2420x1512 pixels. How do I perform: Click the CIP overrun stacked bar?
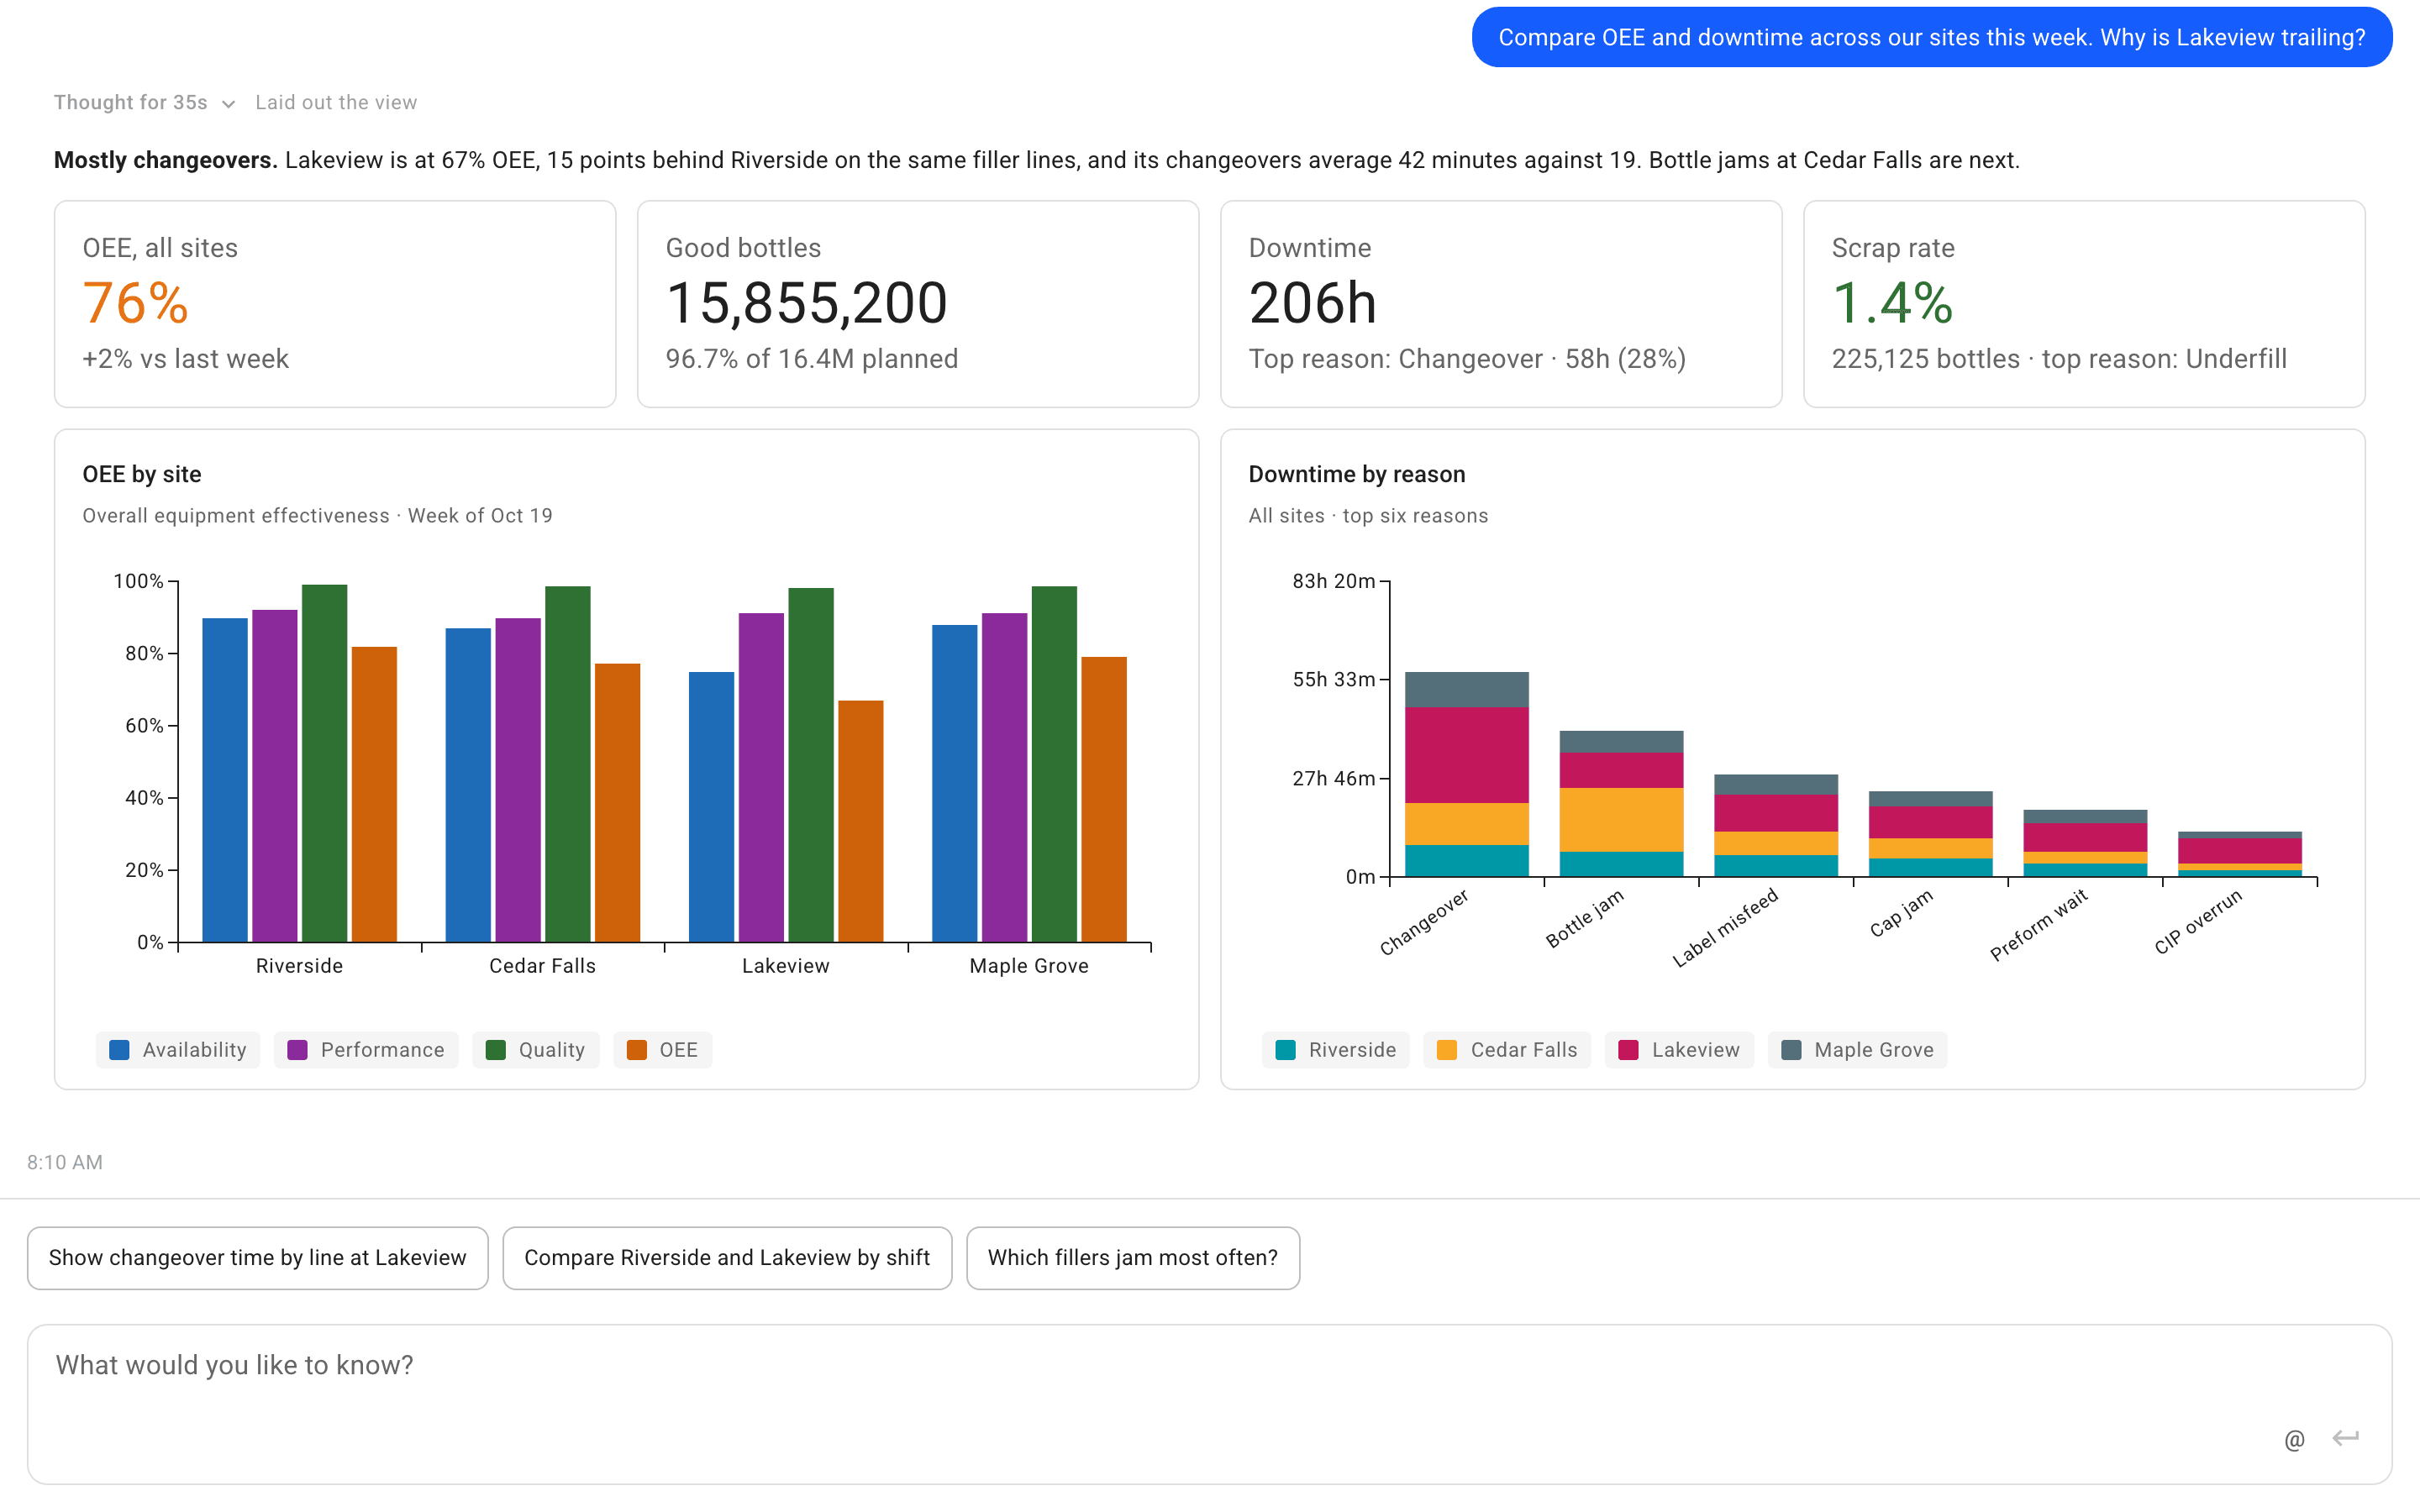2240,854
